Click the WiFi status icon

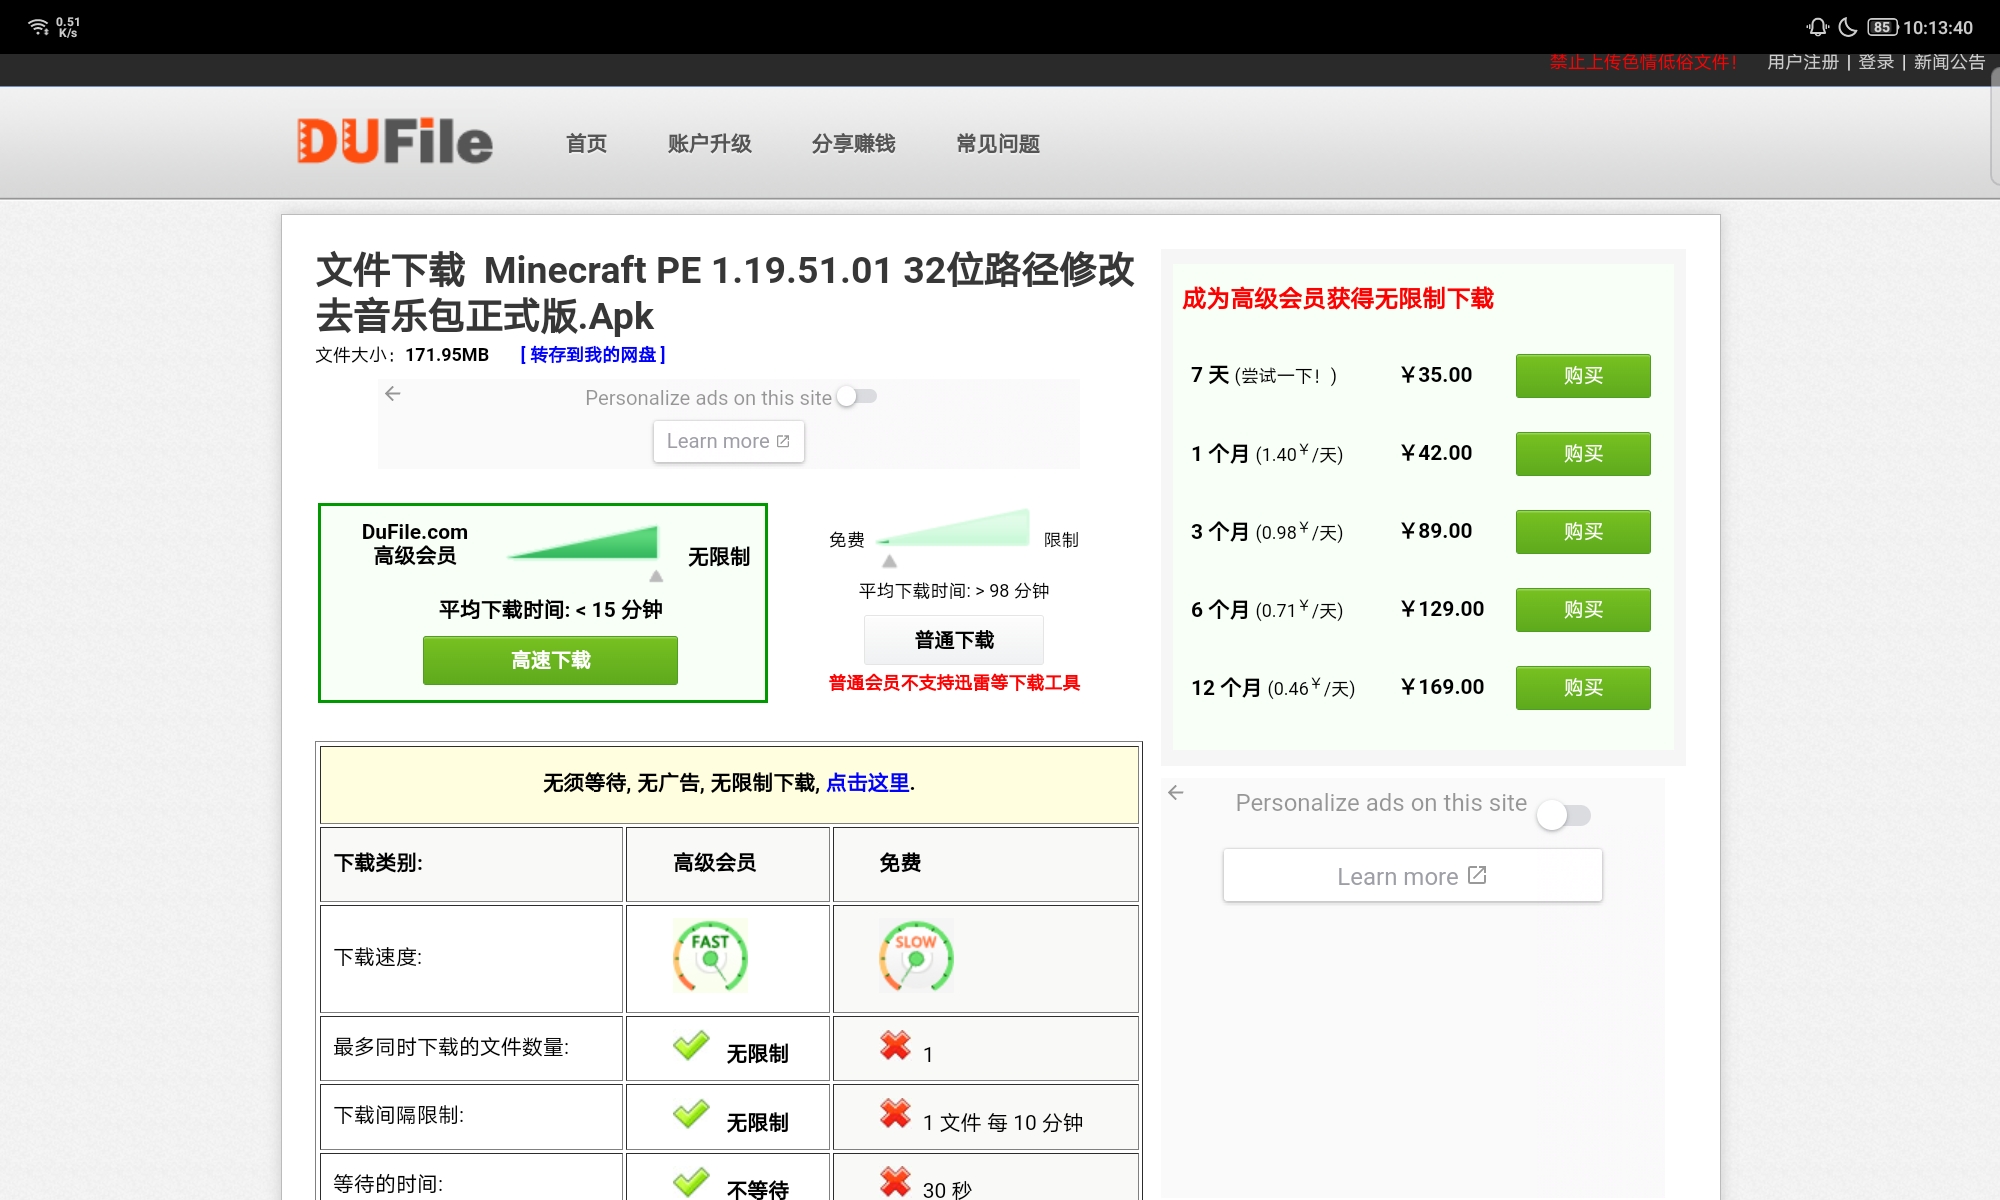(x=39, y=27)
